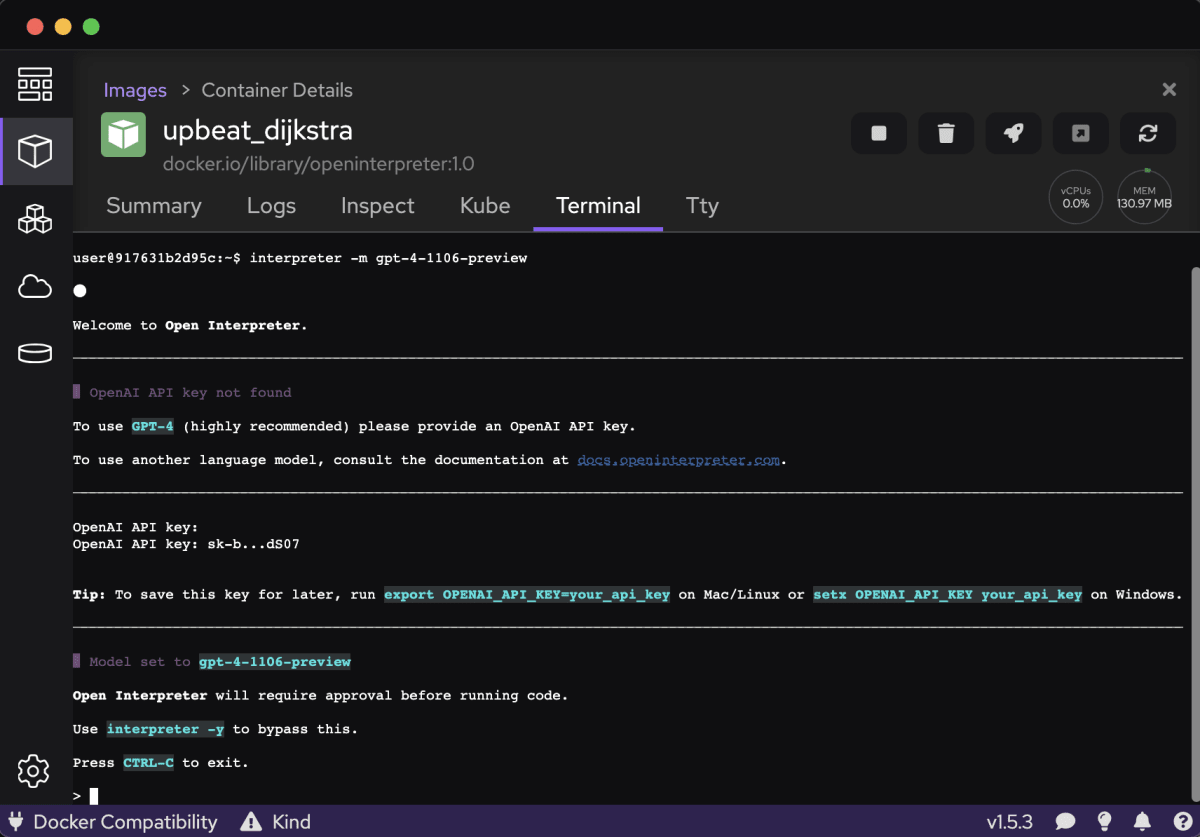This screenshot has height=837, width=1200.
Task: Switch to the Summary tab
Action: point(153,206)
